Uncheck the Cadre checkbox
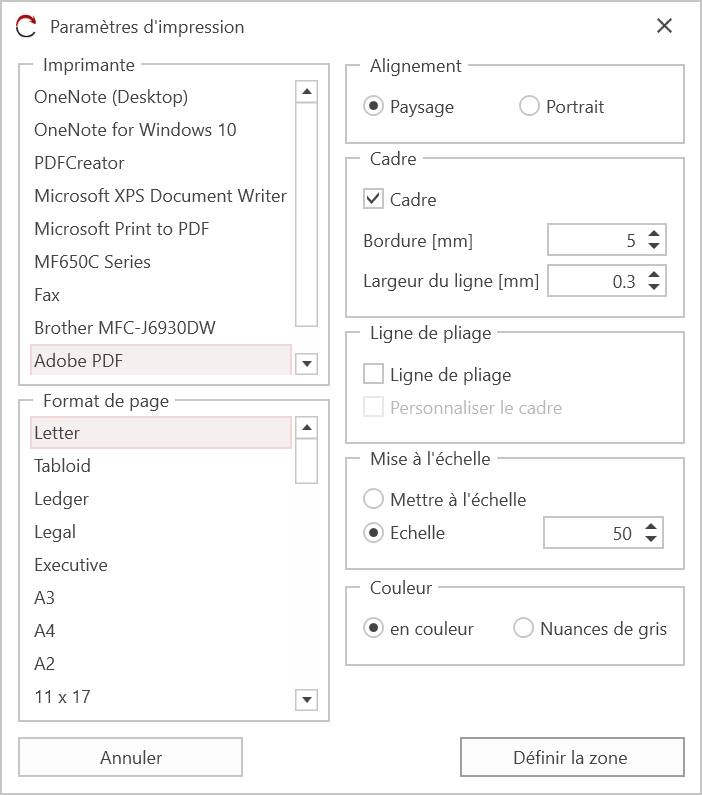 [x=374, y=199]
